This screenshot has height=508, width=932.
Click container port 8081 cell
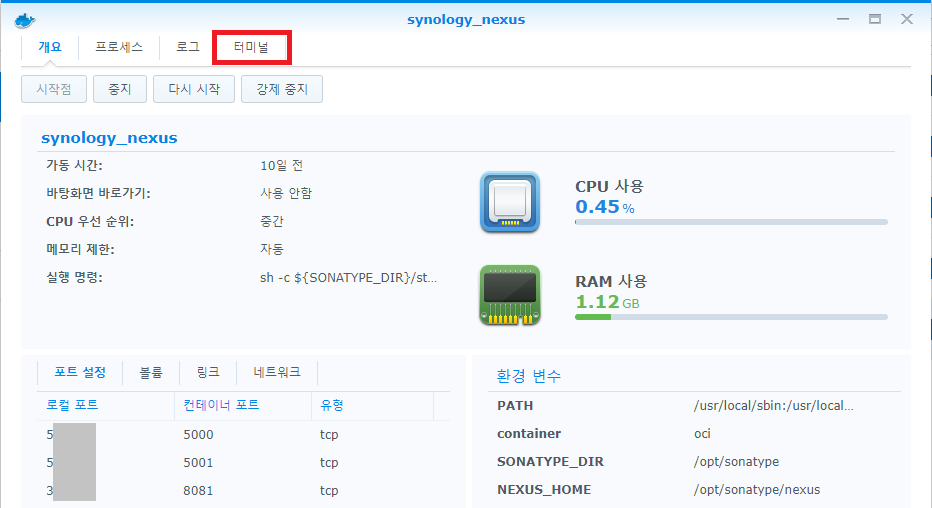(198, 491)
